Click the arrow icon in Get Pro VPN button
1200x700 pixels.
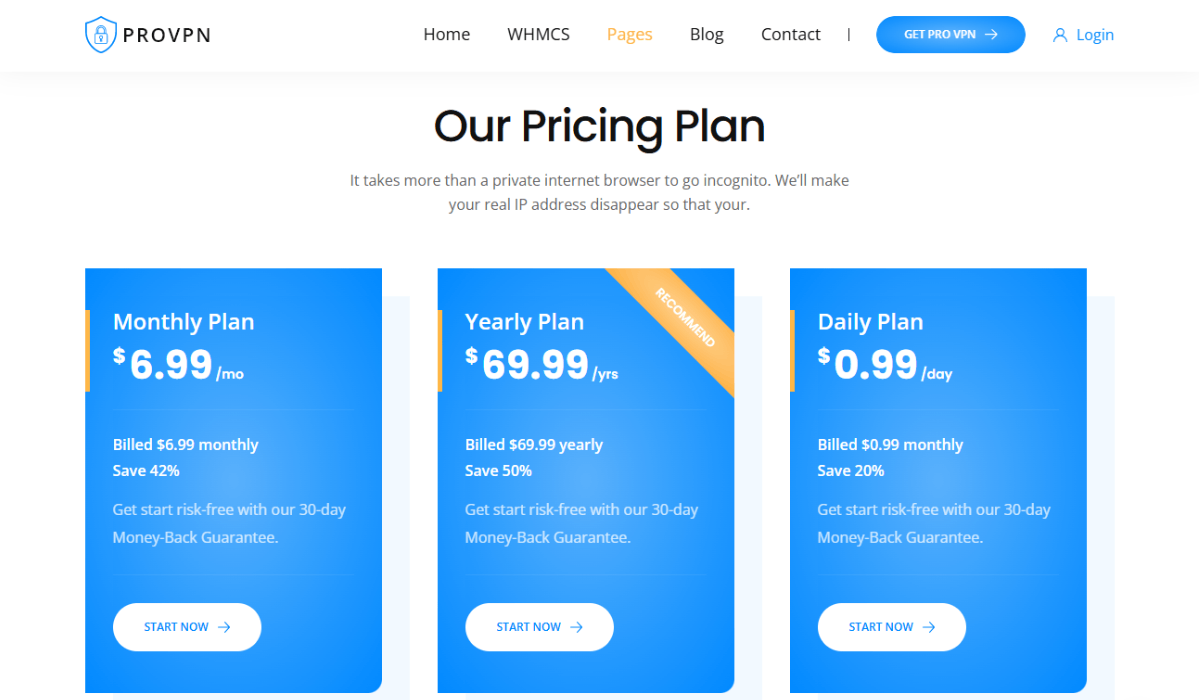(x=991, y=34)
